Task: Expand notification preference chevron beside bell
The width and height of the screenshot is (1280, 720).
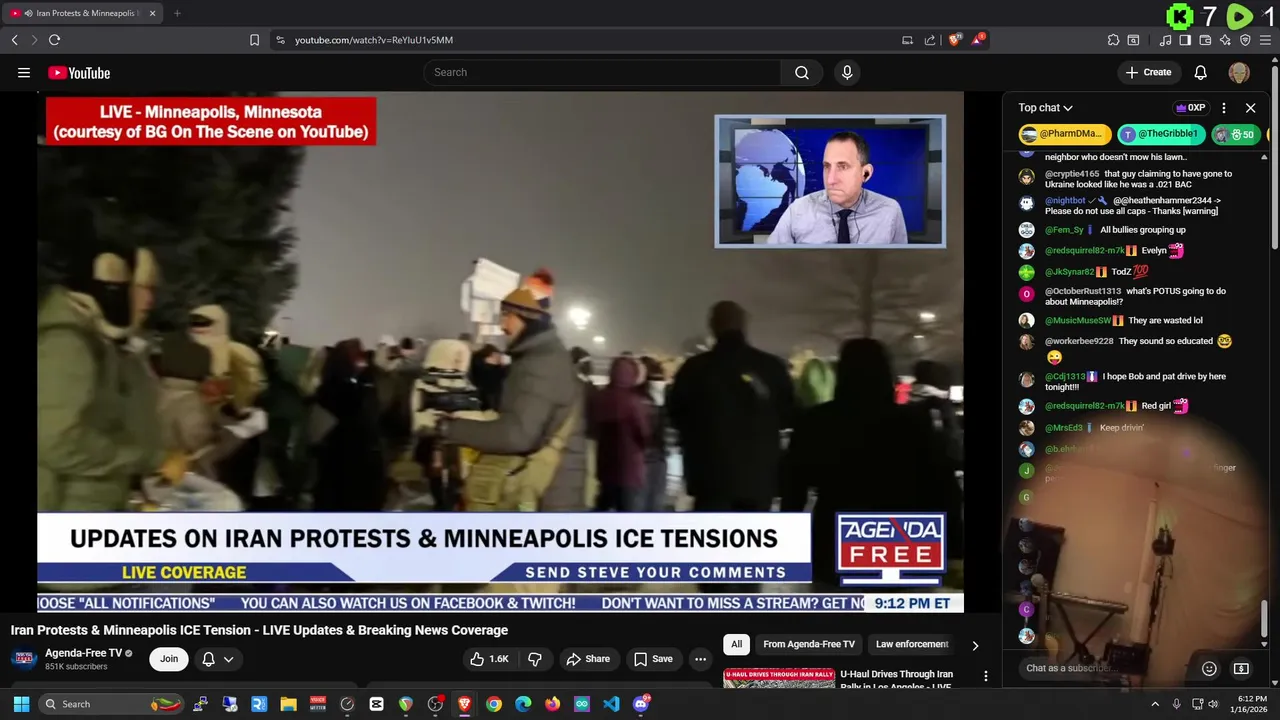Action: pyautogui.click(x=229, y=659)
